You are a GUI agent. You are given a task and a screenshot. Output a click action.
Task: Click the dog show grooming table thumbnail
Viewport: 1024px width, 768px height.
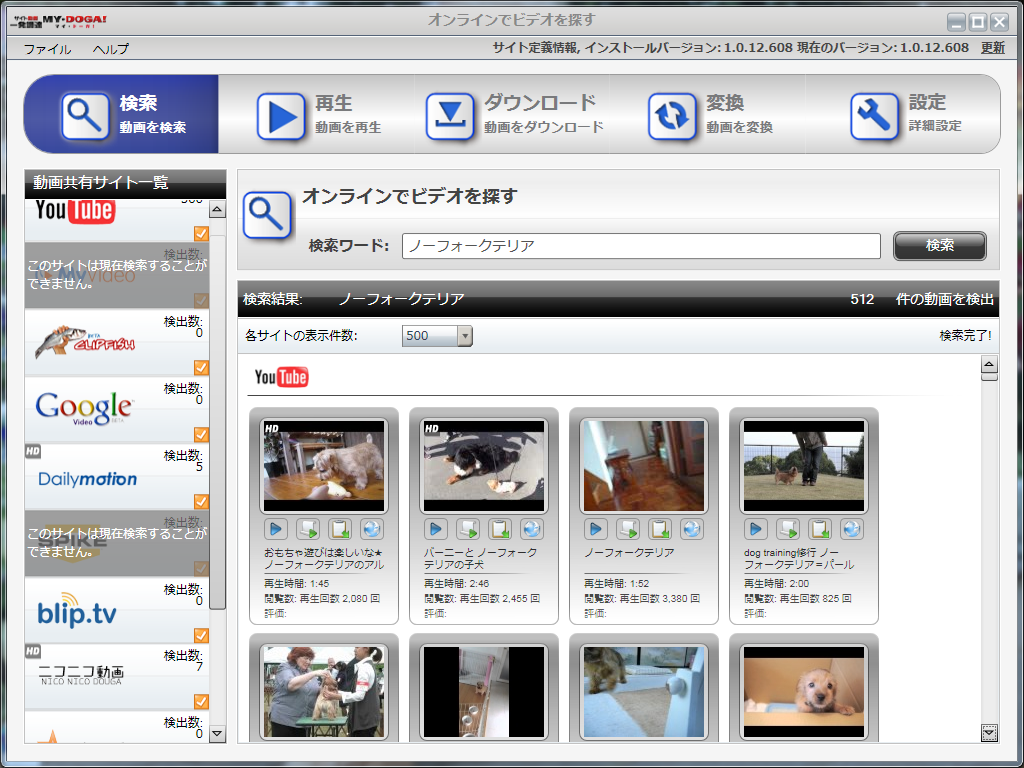point(324,692)
